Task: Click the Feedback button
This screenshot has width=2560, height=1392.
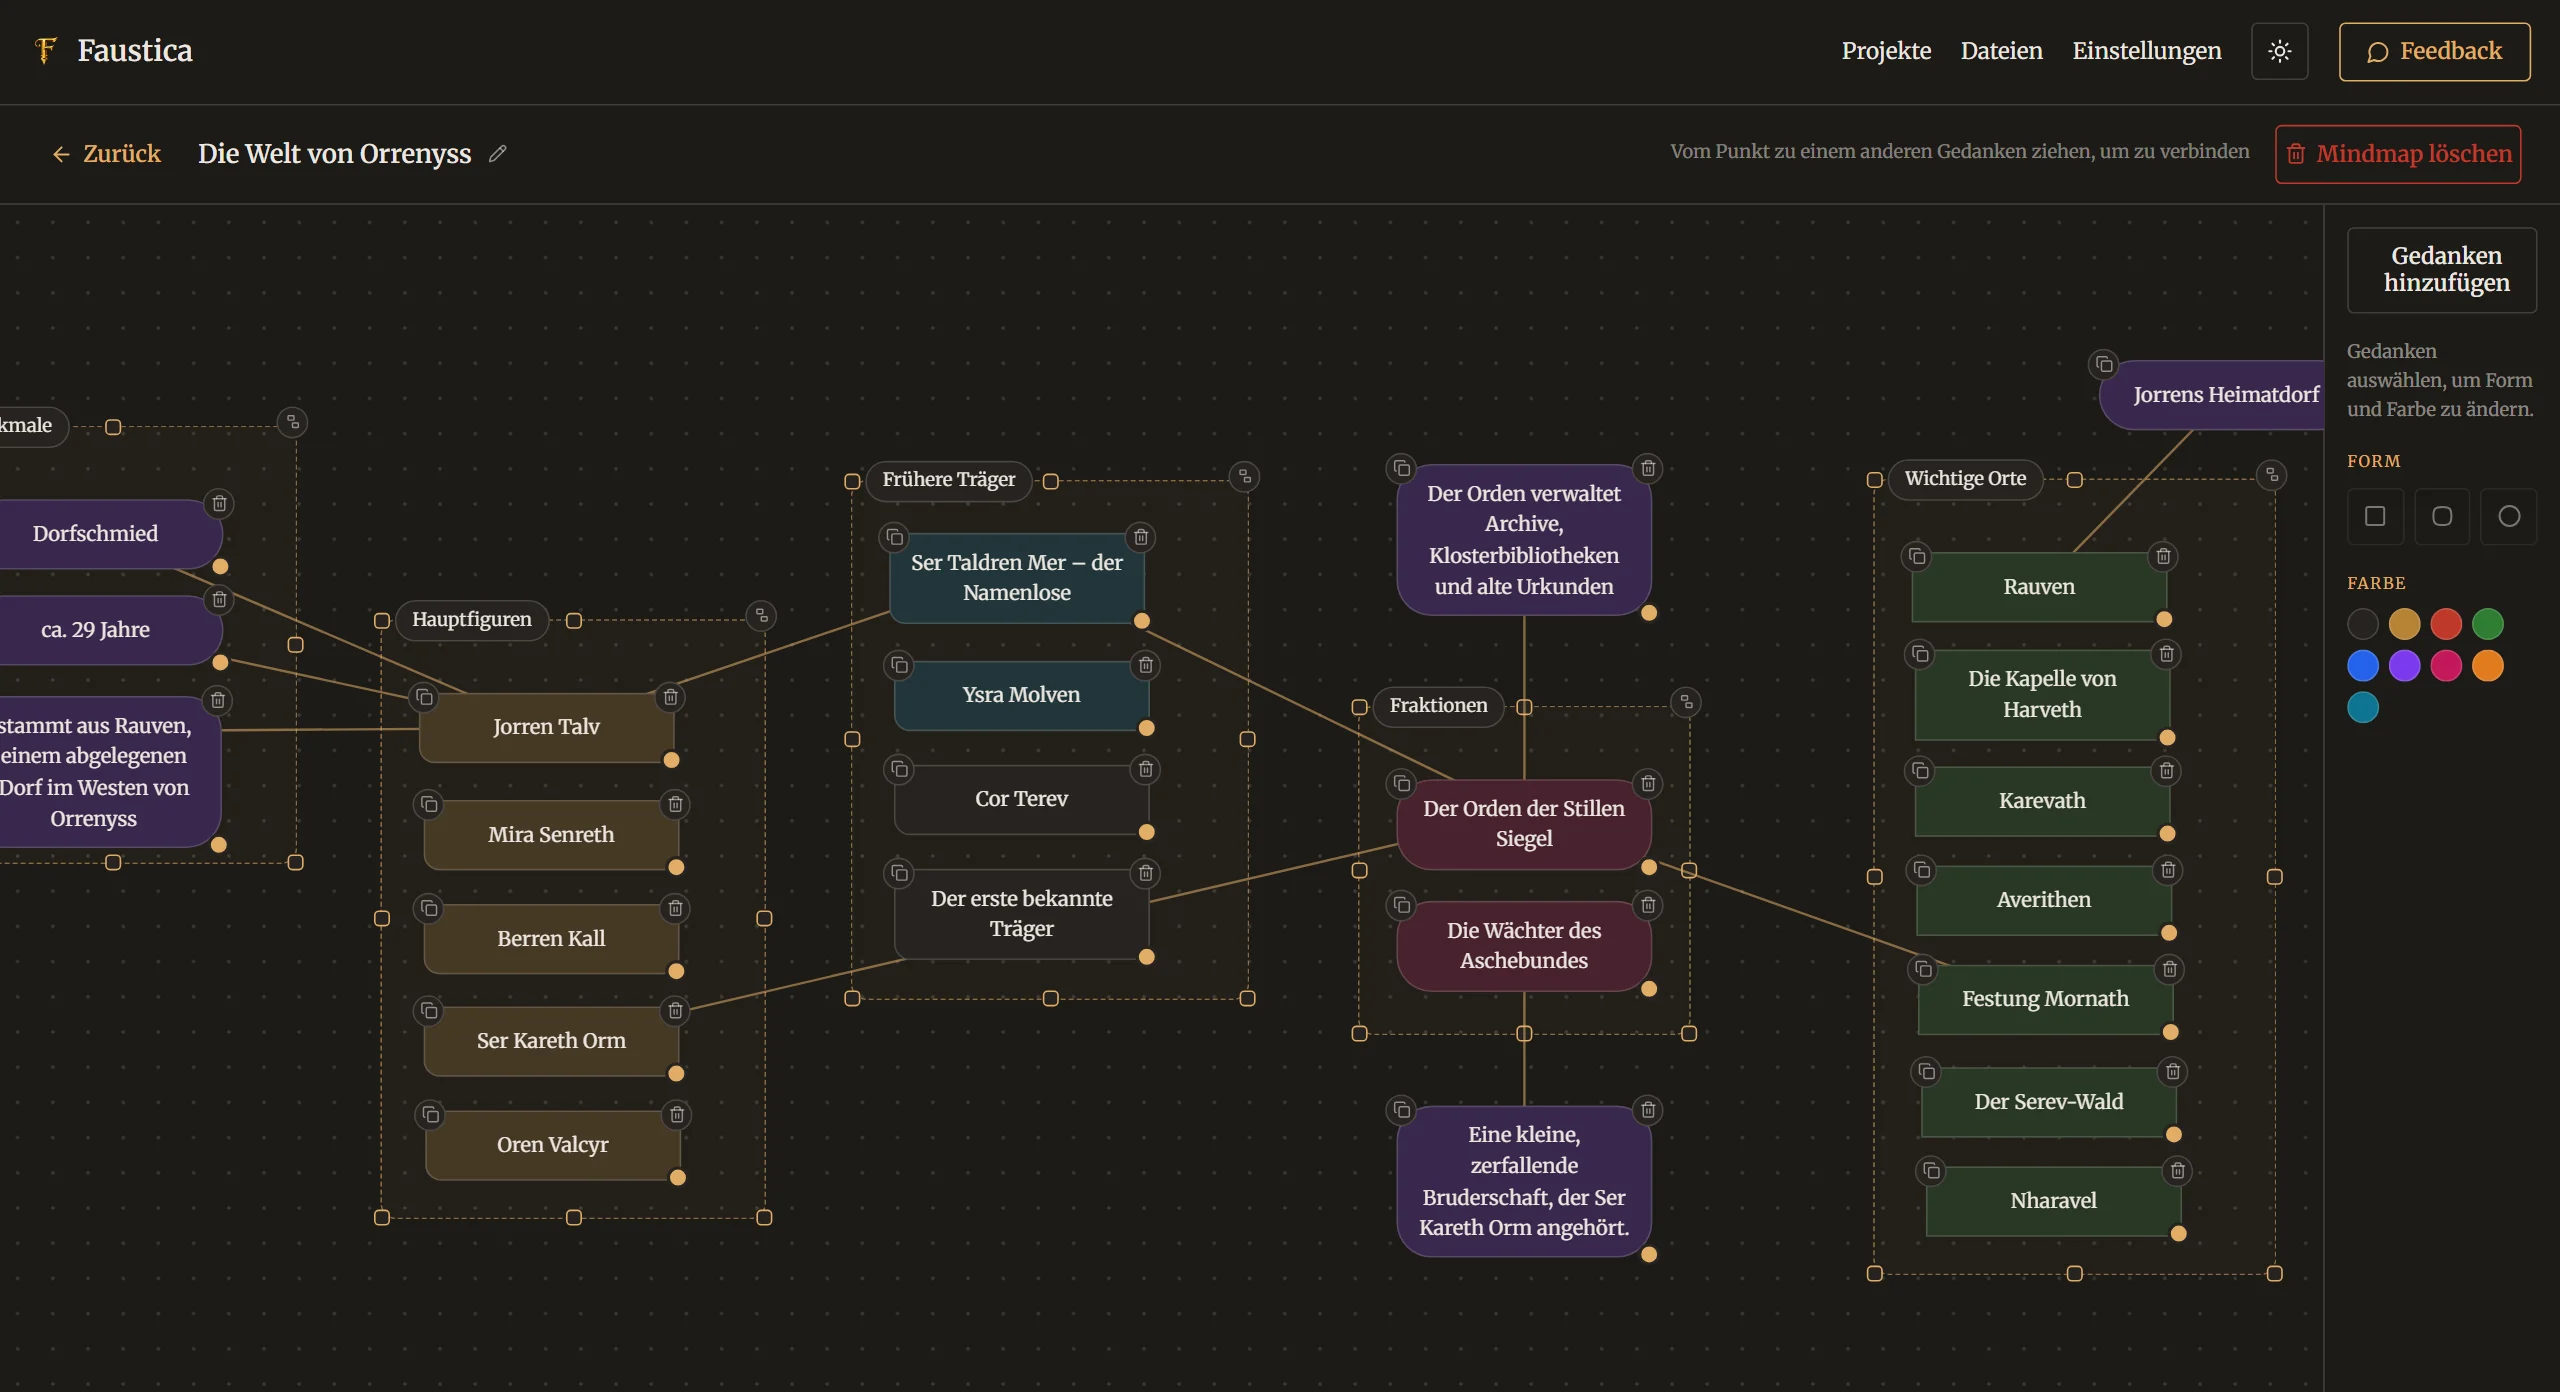Action: click(2434, 52)
